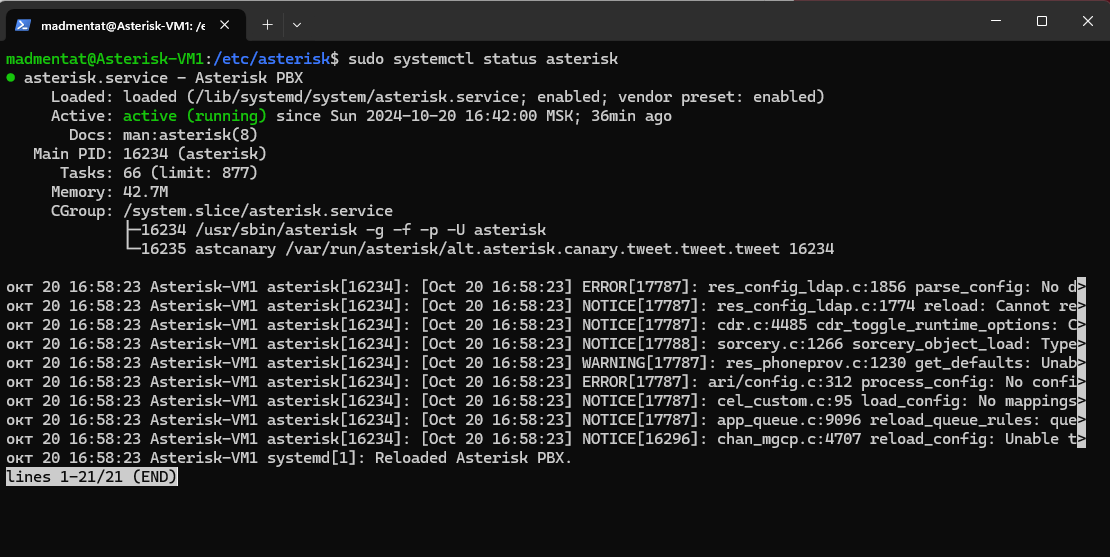This screenshot has width=1110, height=557.
Task: Open the new-tab profile dropdown chevron
Action: (297, 25)
